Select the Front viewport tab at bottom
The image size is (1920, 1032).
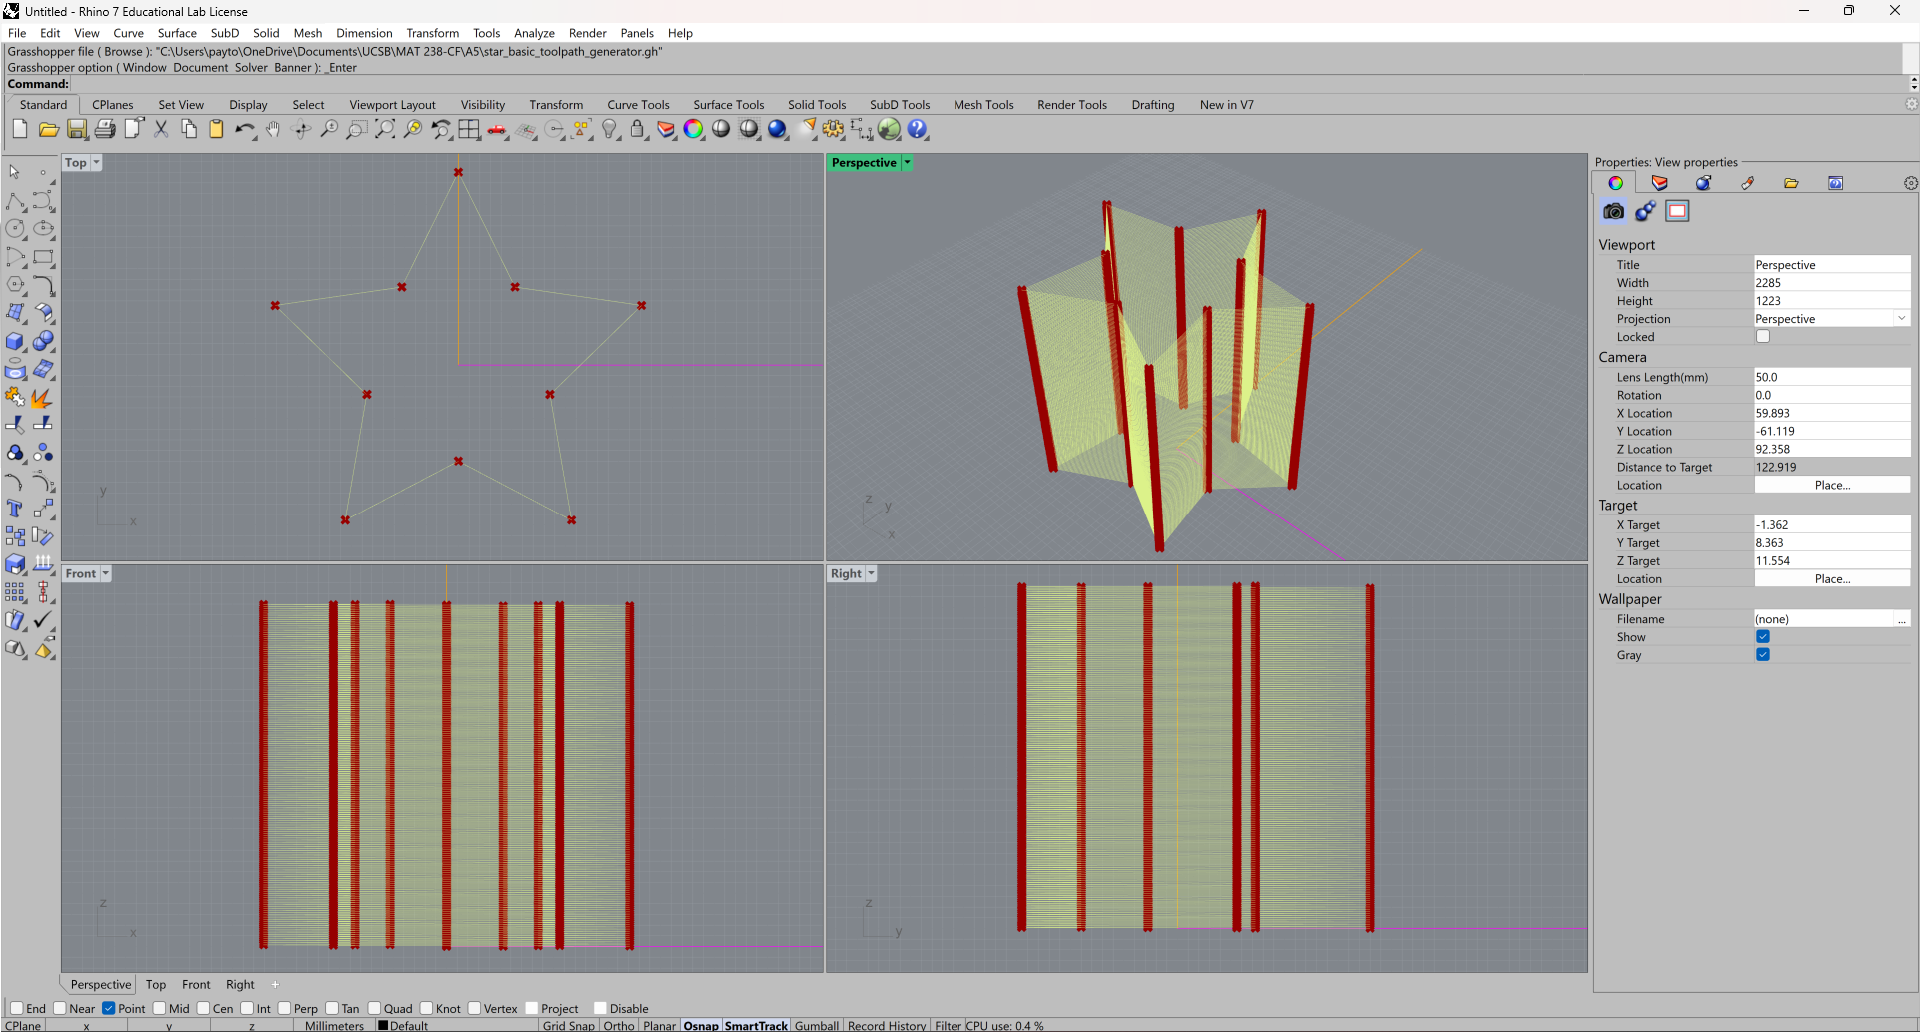196,985
